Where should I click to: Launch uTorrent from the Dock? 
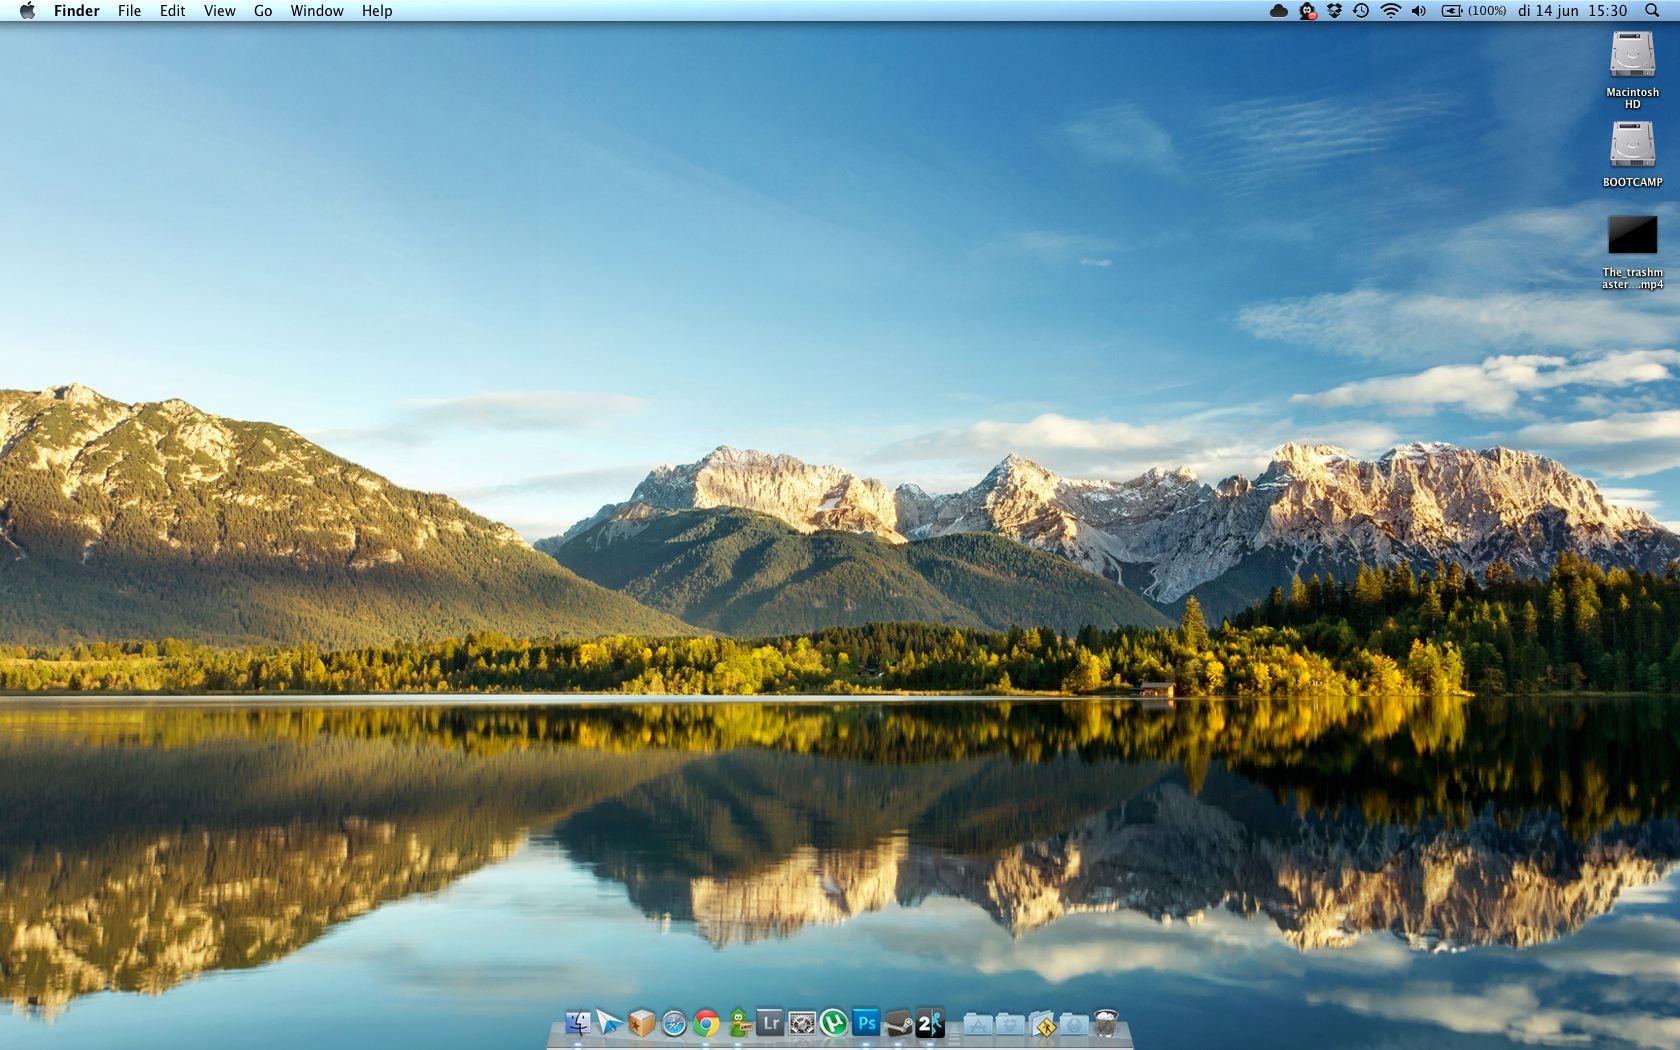(x=834, y=1023)
